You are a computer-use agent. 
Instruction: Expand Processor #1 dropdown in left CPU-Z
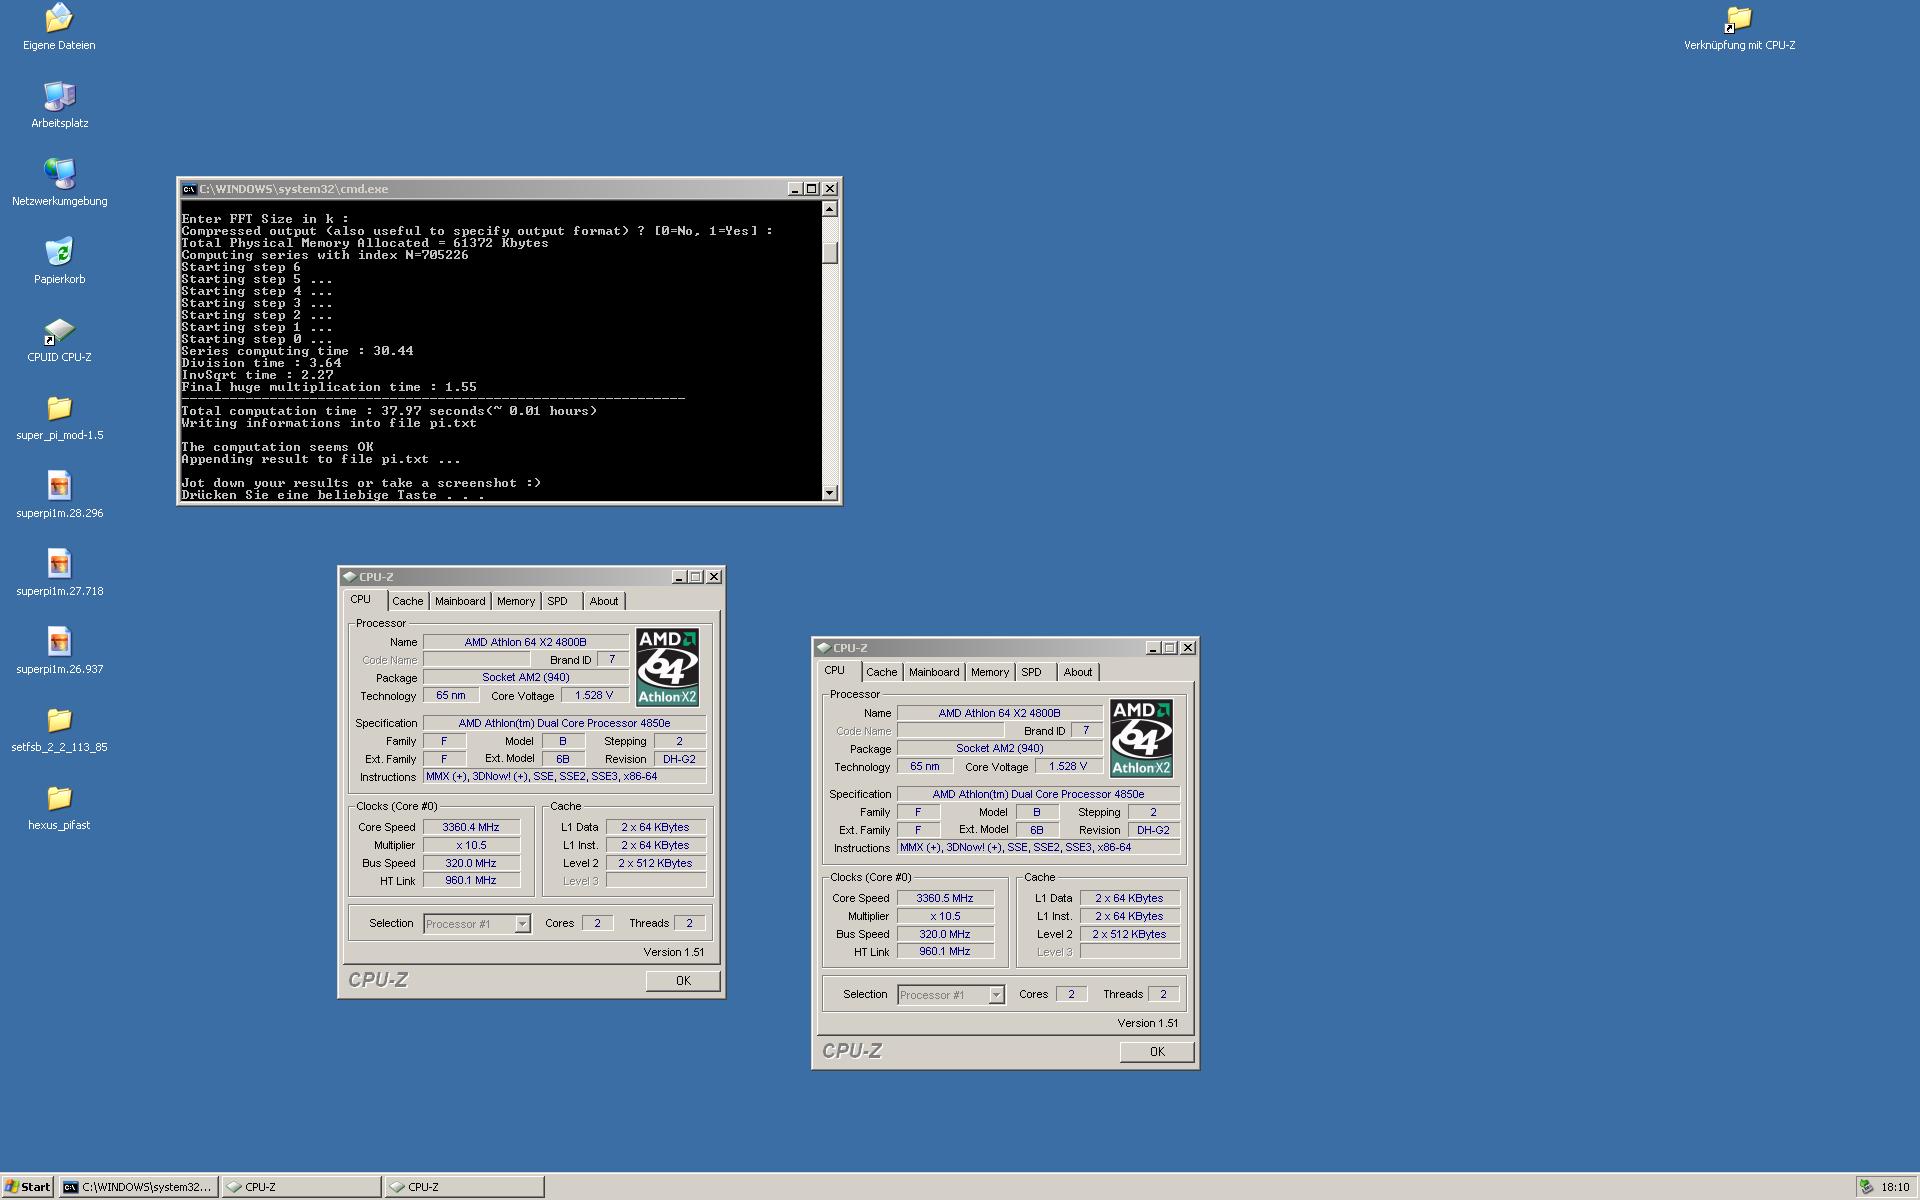[x=521, y=924]
